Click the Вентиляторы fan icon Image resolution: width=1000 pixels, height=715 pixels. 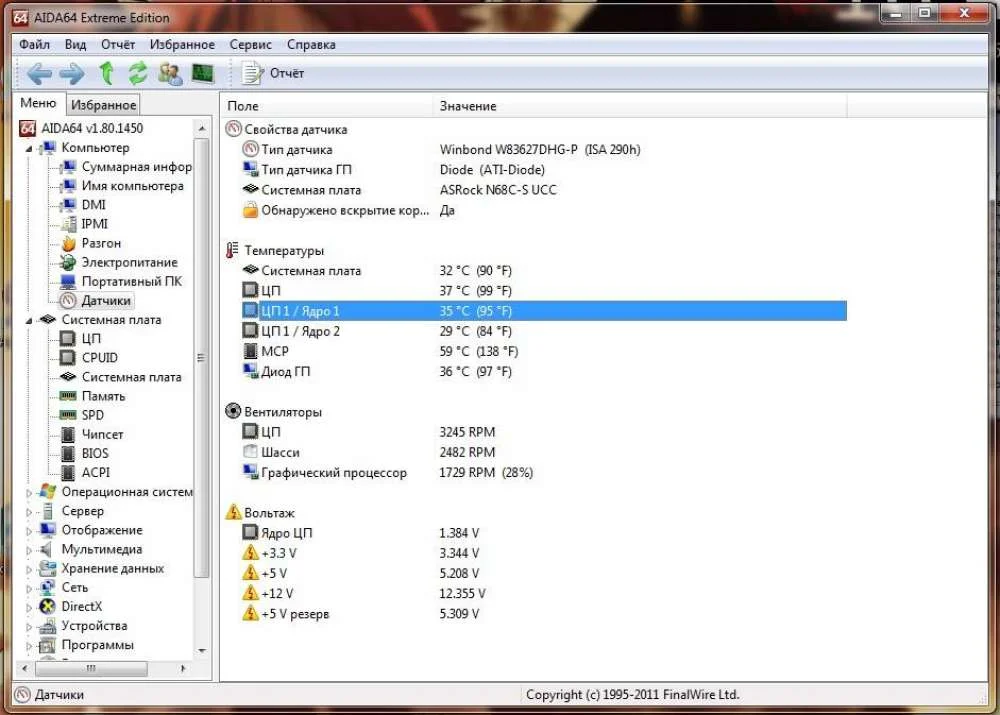click(x=233, y=411)
